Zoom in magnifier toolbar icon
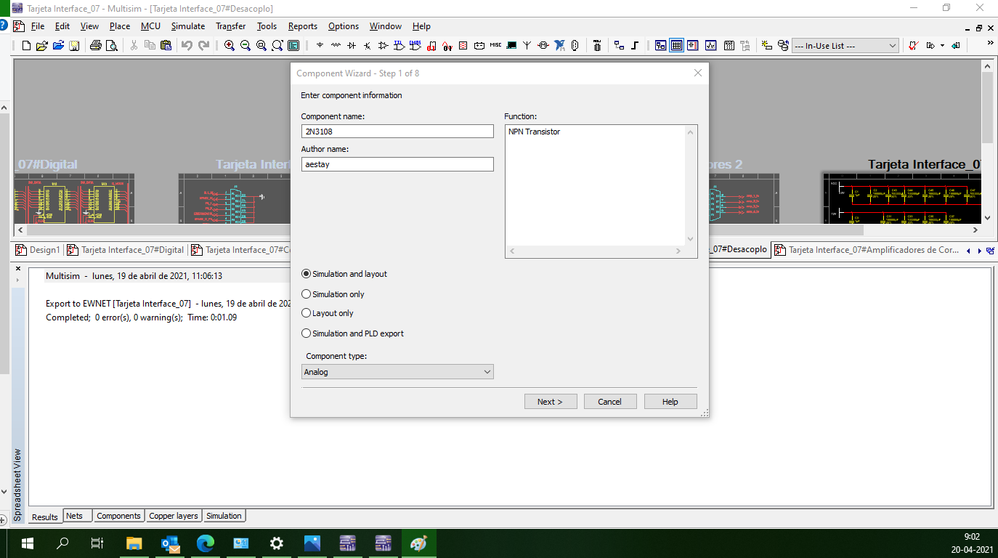This screenshot has height=558, width=998. [229, 45]
